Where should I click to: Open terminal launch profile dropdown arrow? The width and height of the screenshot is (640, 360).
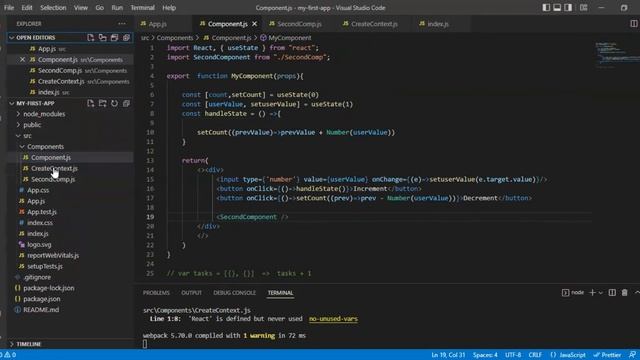click(600, 293)
